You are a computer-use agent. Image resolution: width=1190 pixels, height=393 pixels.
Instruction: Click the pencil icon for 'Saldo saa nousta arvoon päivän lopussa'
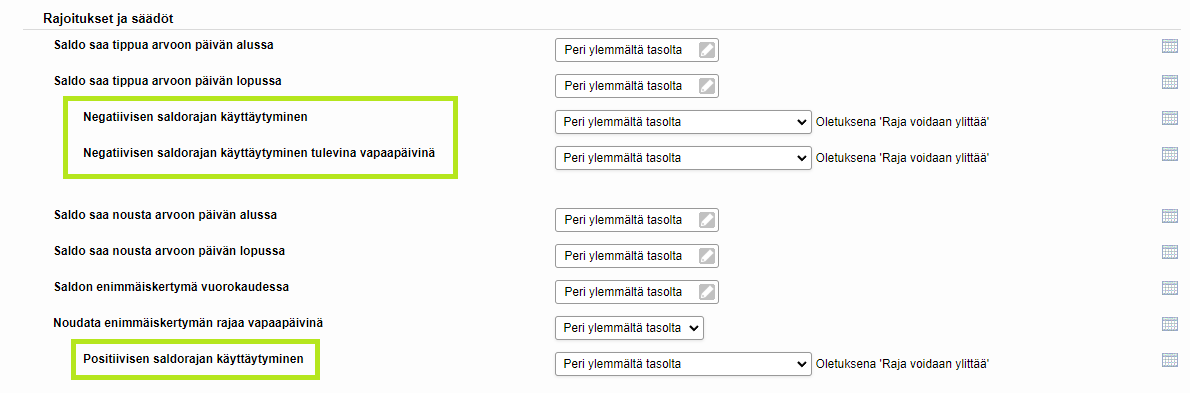click(x=707, y=256)
